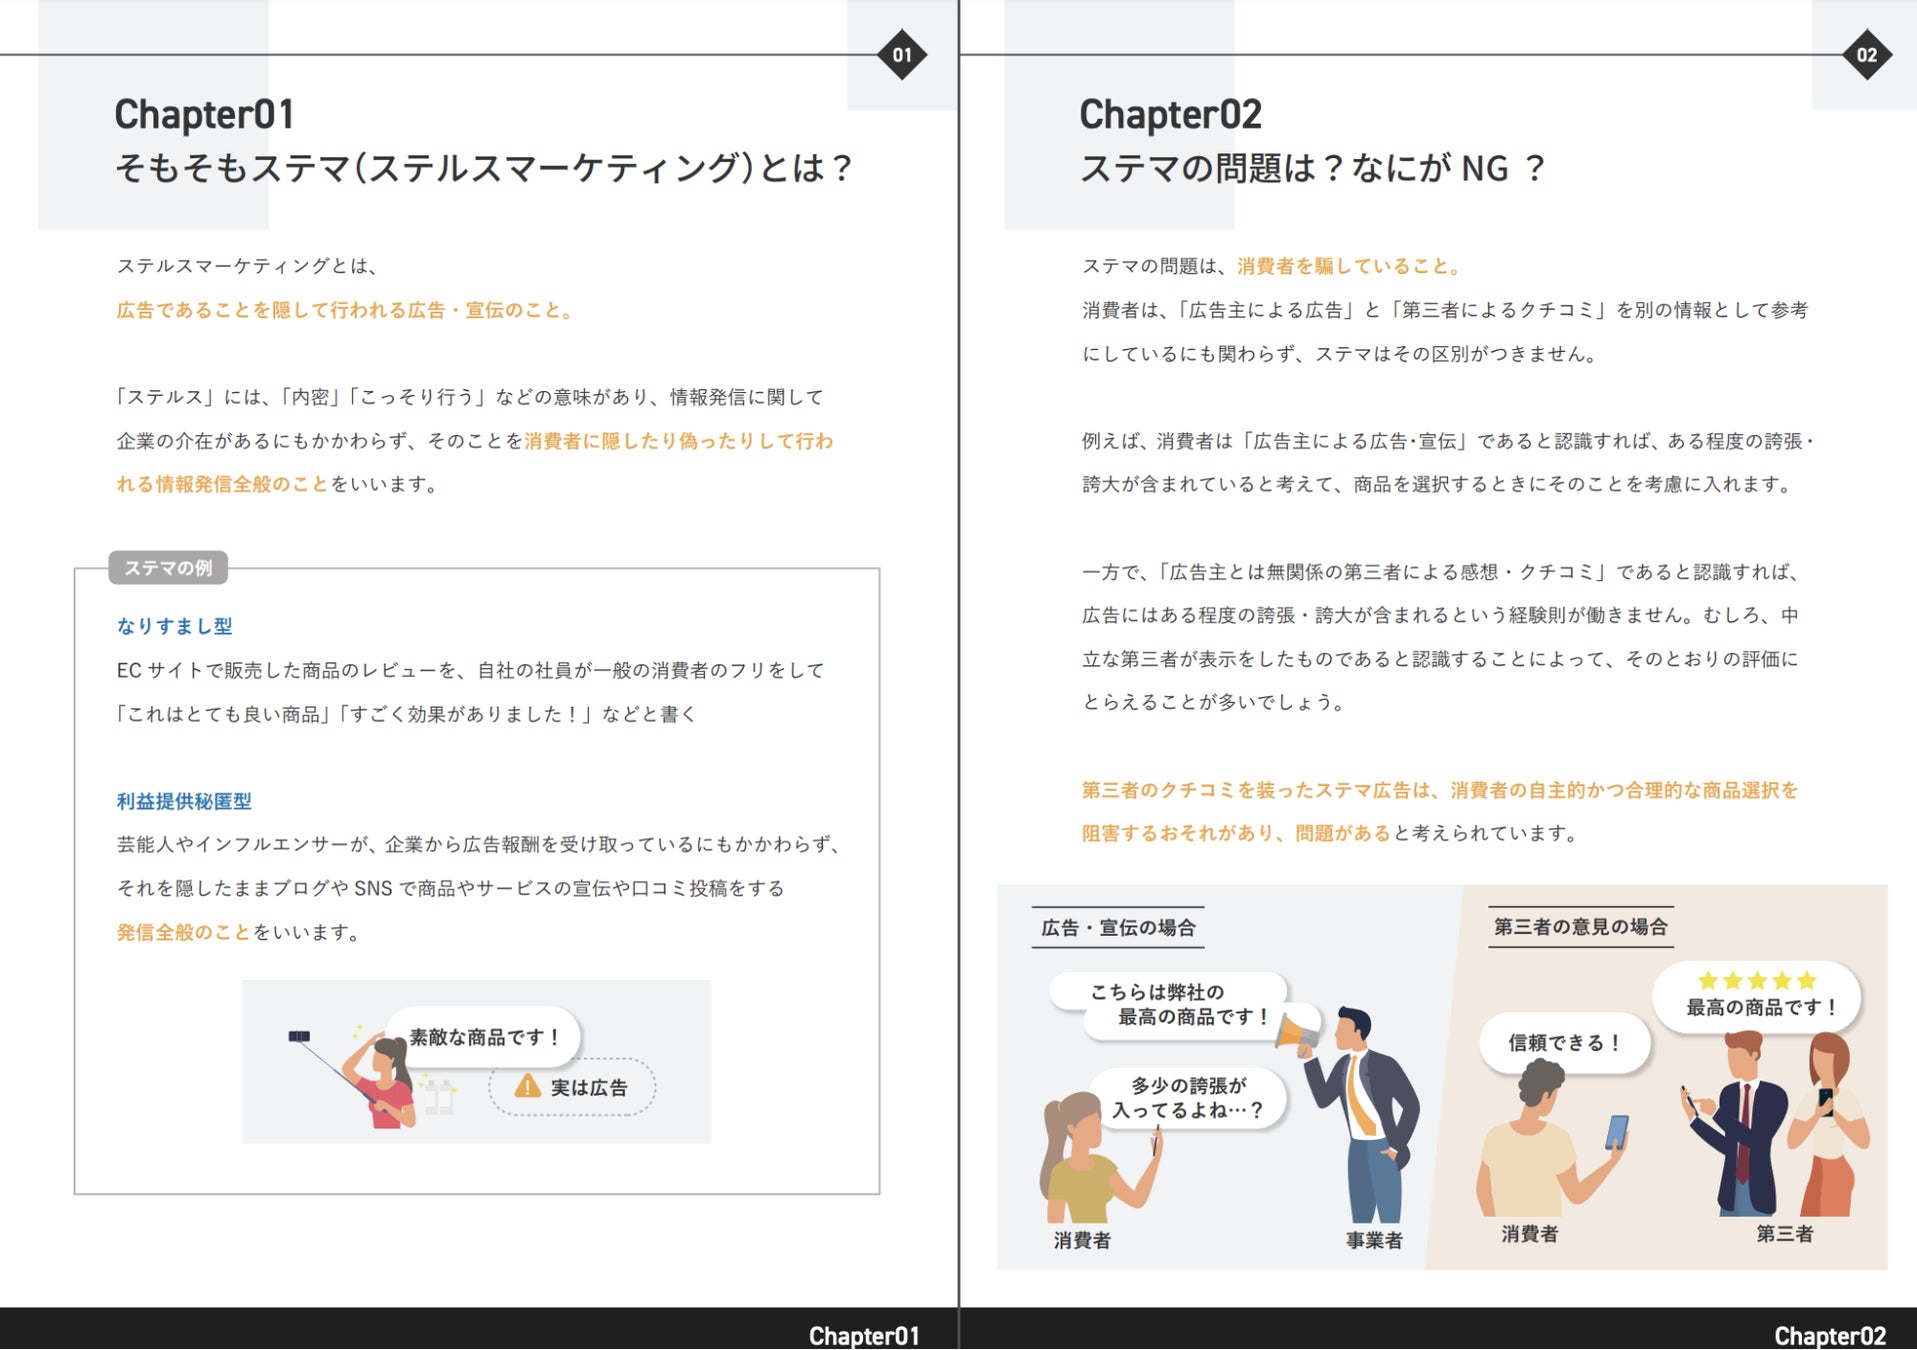The width and height of the screenshot is (1917, 1350).
Task: Click the 最高の商品です！ bubble under the stars
Action: pos(1761,1007)
